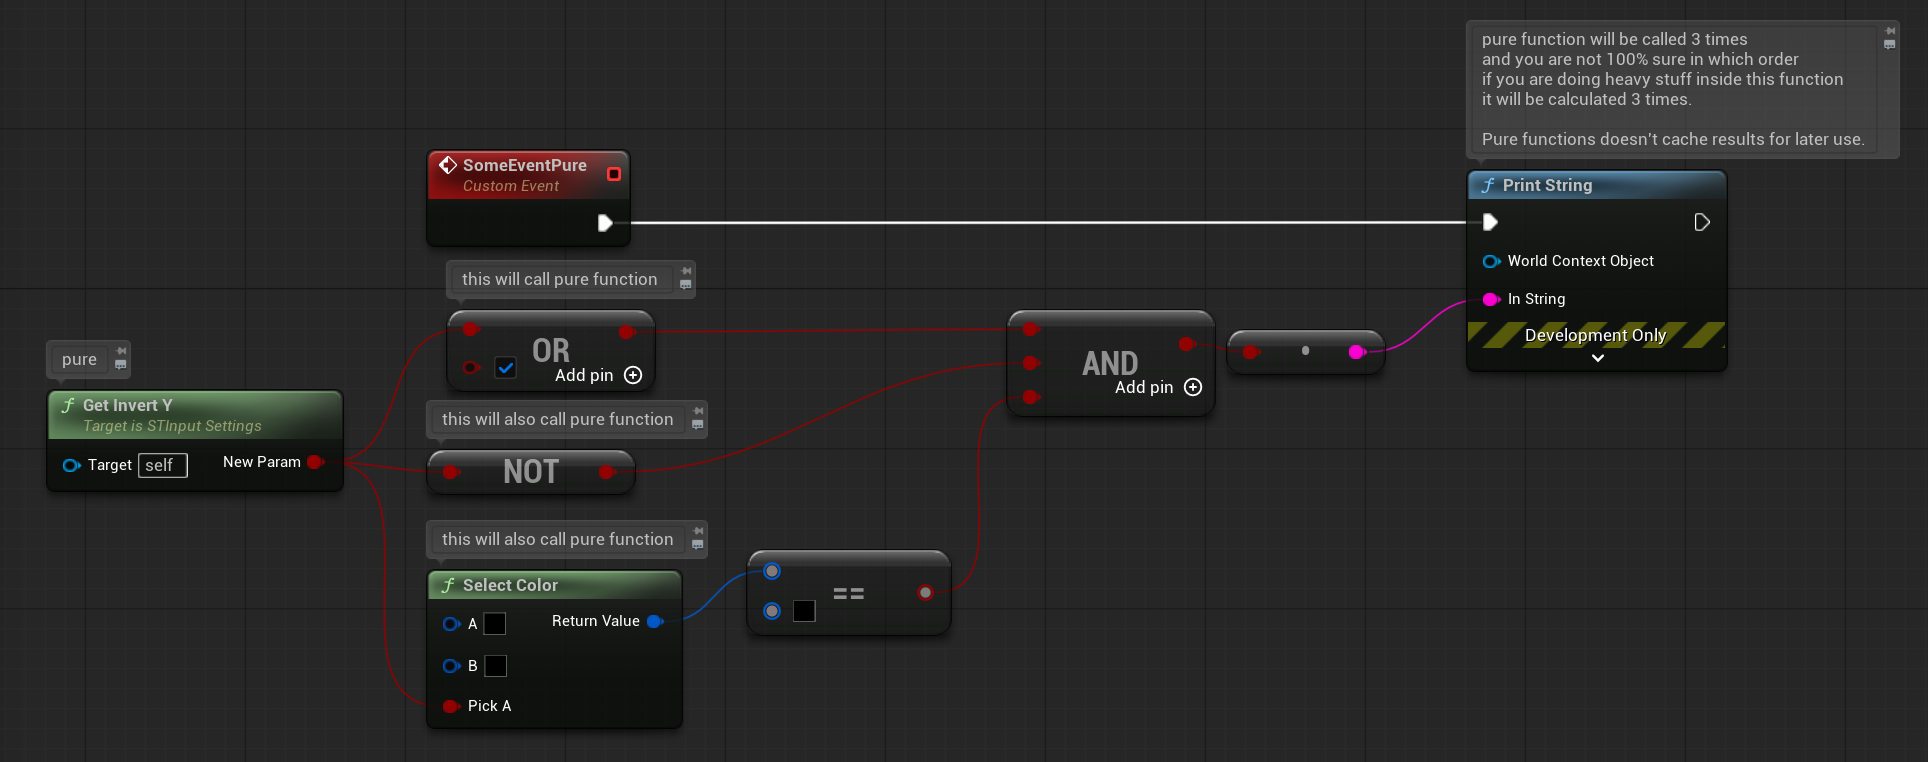Click the Add pin icon on AND node
Viewport: 1928px width, 762px height.
[1193, 387]
